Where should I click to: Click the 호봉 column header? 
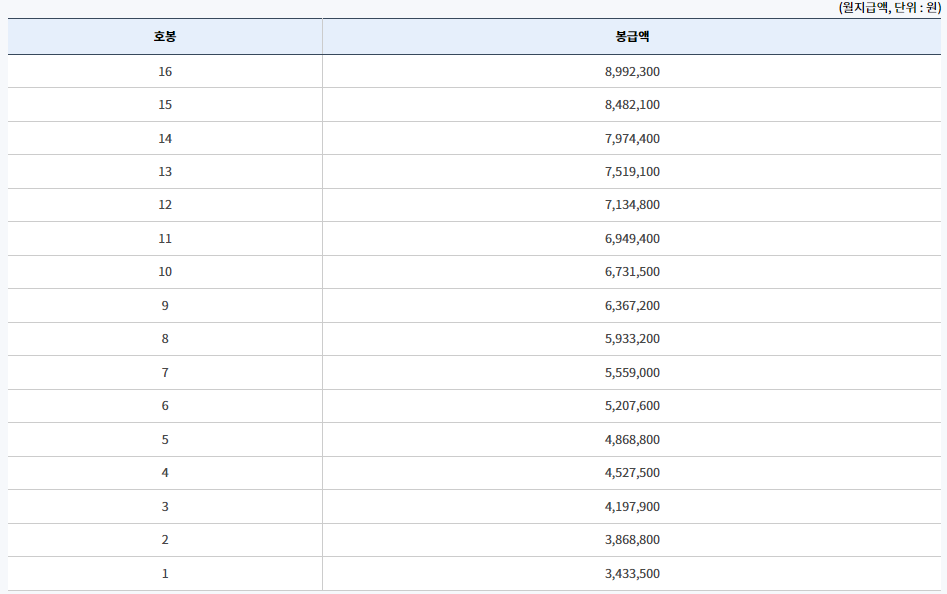pos(165,37)
